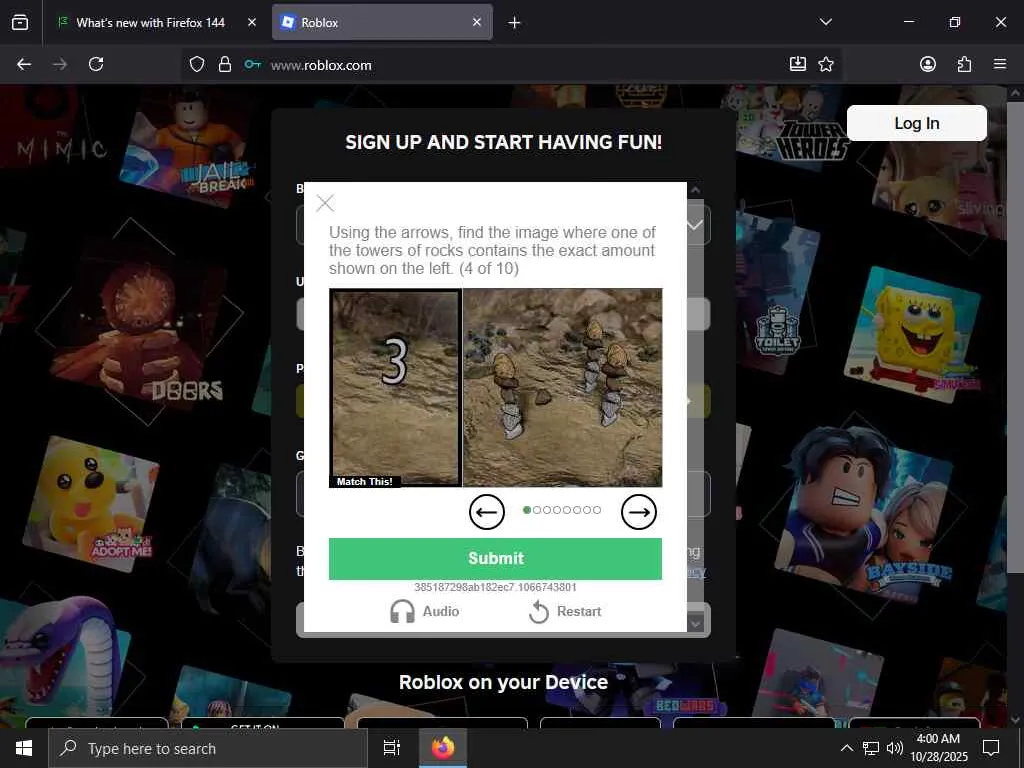Open the saved password key icon
This screenshot has width=1024, height=768.
252,64
